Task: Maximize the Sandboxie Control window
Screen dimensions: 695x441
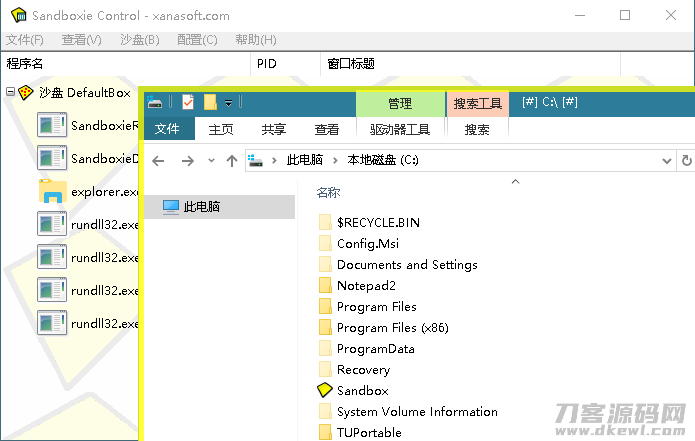Action: [625, 16]
